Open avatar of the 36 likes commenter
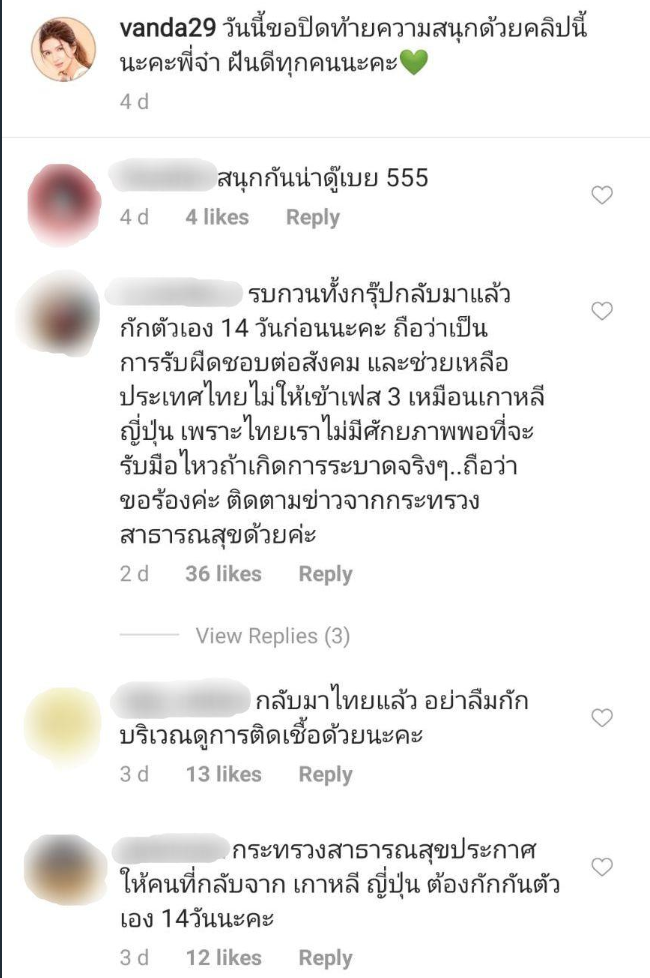Image resolution: width=650 pixels, height=978 pixels. pos(61,315)
